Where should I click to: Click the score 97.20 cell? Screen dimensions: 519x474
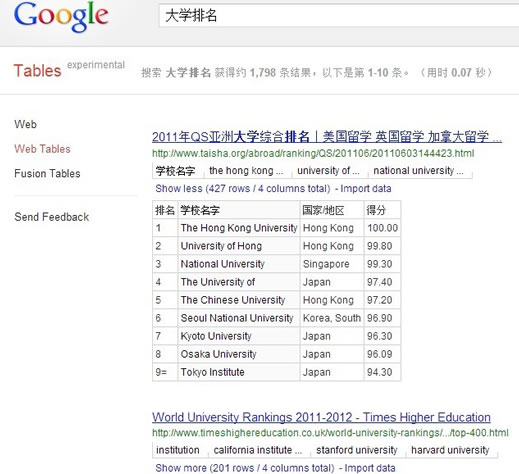coord(382,300)
